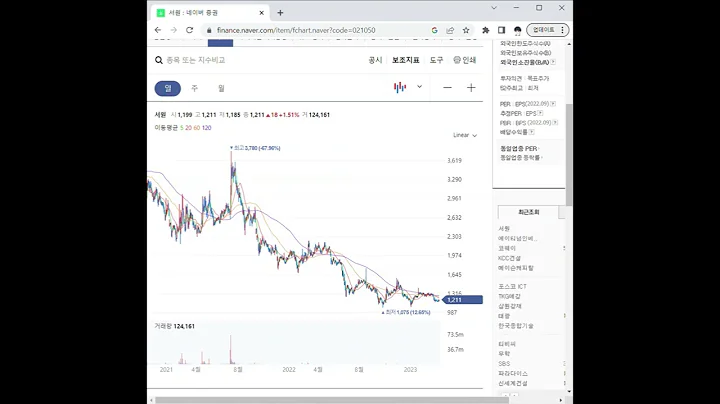Click the Google icon in address bar
The image size is (720, 404).
click(x=434, y=30)
